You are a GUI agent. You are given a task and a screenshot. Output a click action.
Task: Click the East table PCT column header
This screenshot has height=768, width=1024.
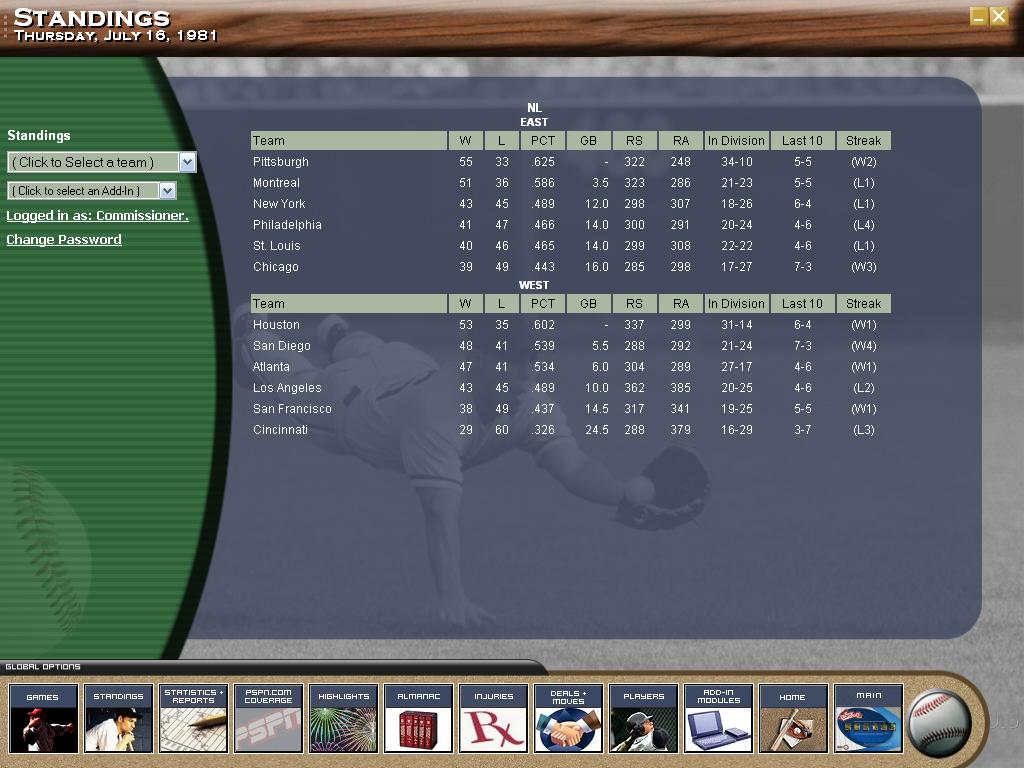point(543,140)
